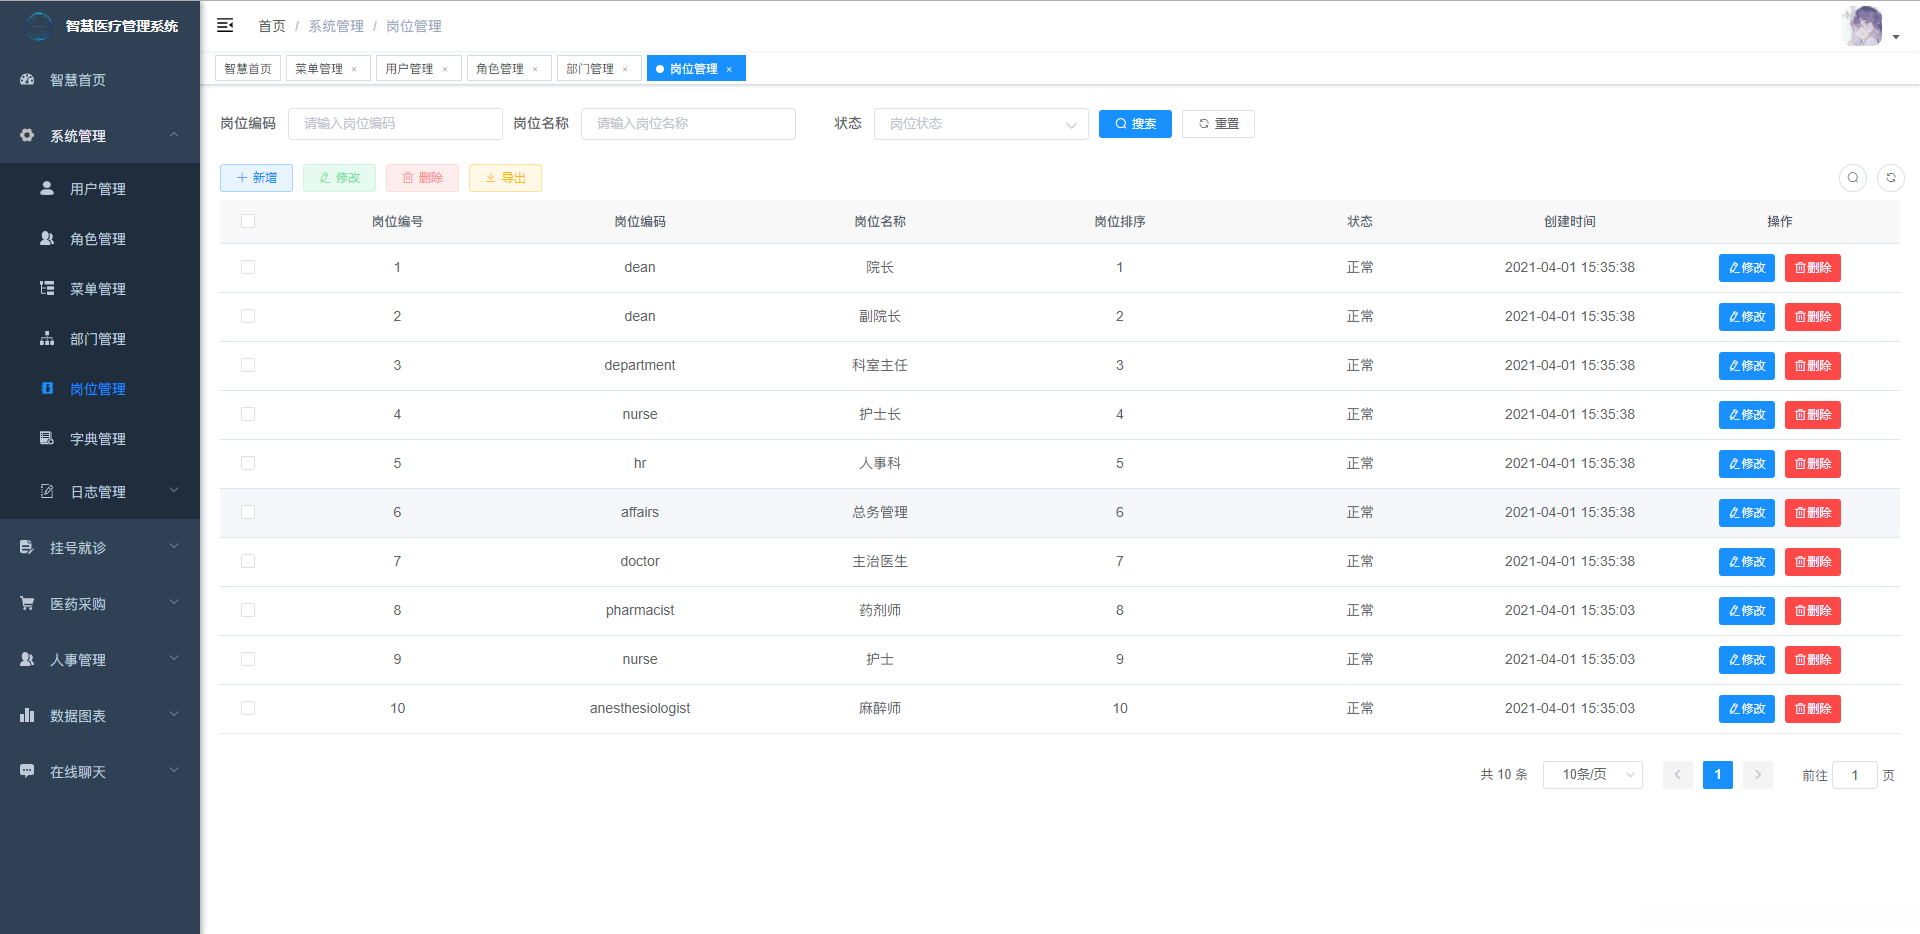1920x934 pixels.
Task: Open the 10条/页 page size dropdown
Action: [1592, 775]
